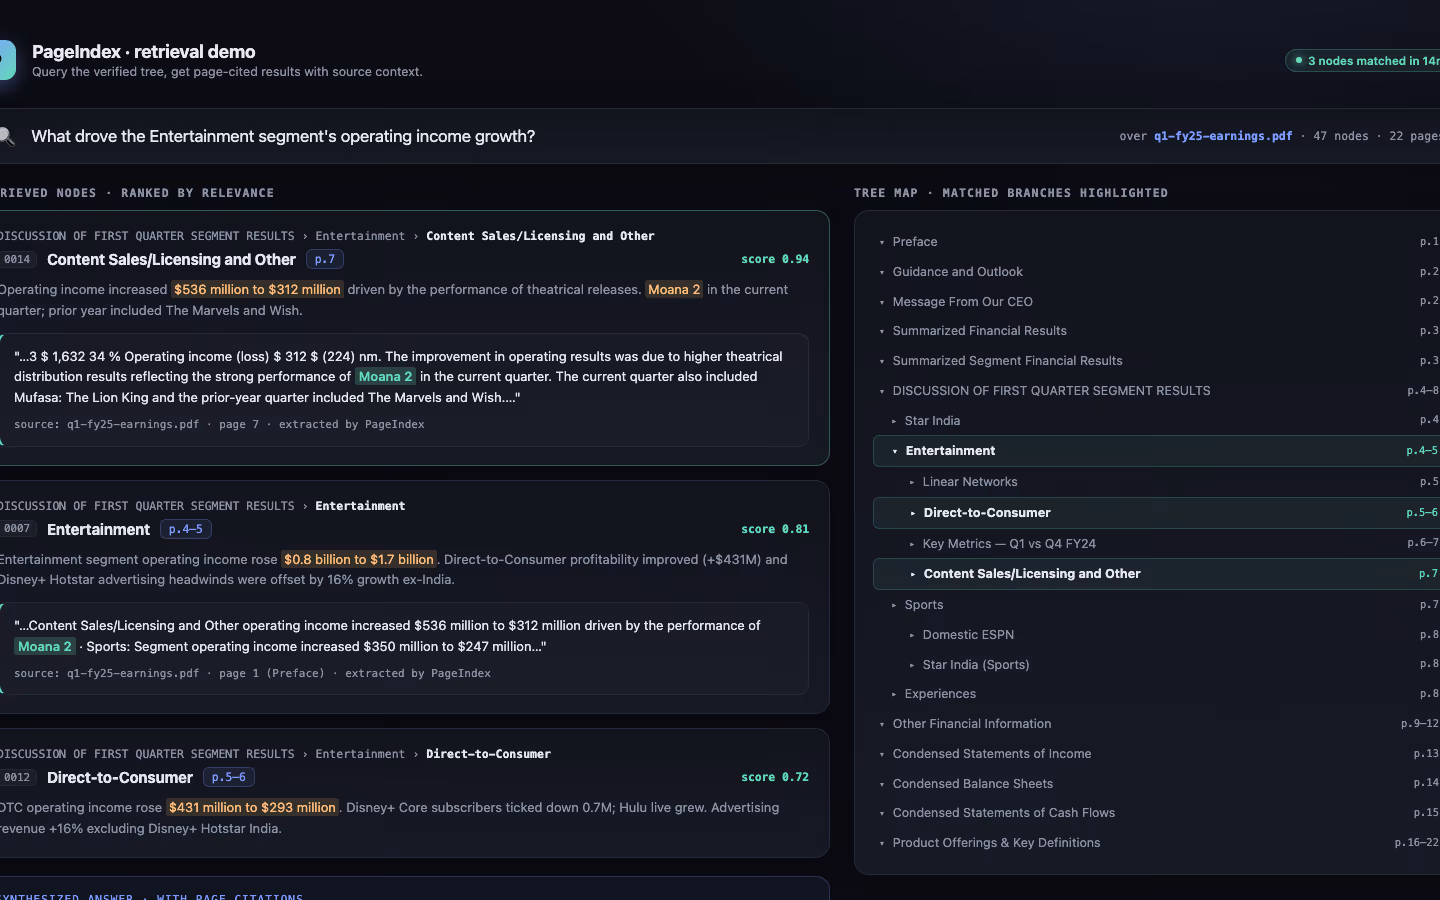This screenshot has width=1440, height=900.
Task: Click the $0.8 billion to $1.7 billion highlight
Action: [359, 559]
